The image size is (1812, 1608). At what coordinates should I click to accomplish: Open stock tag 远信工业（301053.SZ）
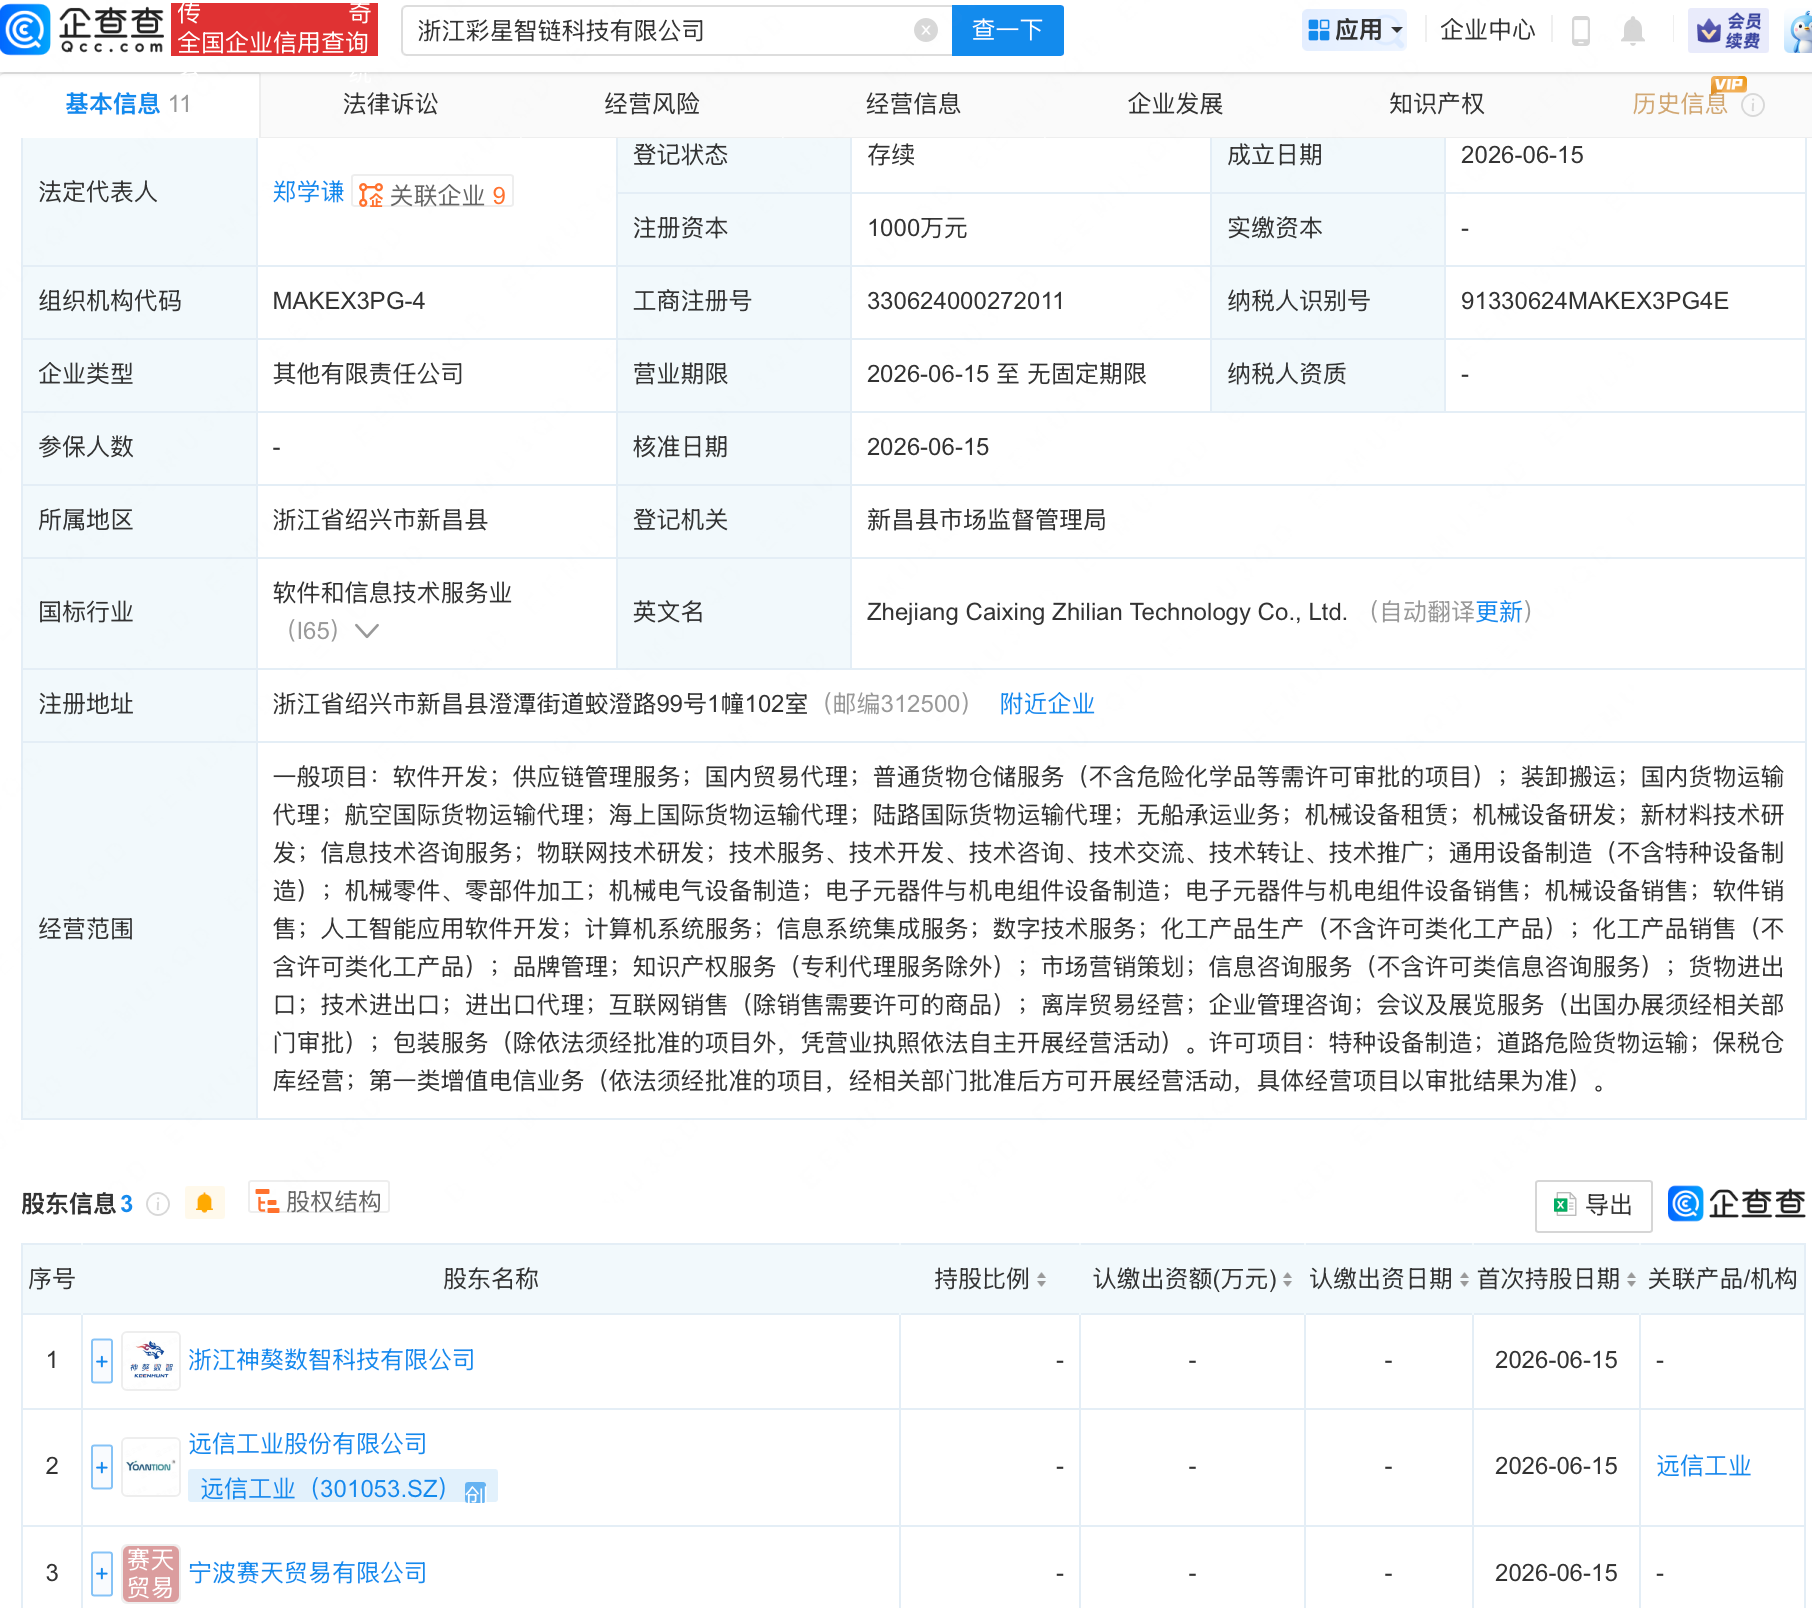pos(342,1488)
